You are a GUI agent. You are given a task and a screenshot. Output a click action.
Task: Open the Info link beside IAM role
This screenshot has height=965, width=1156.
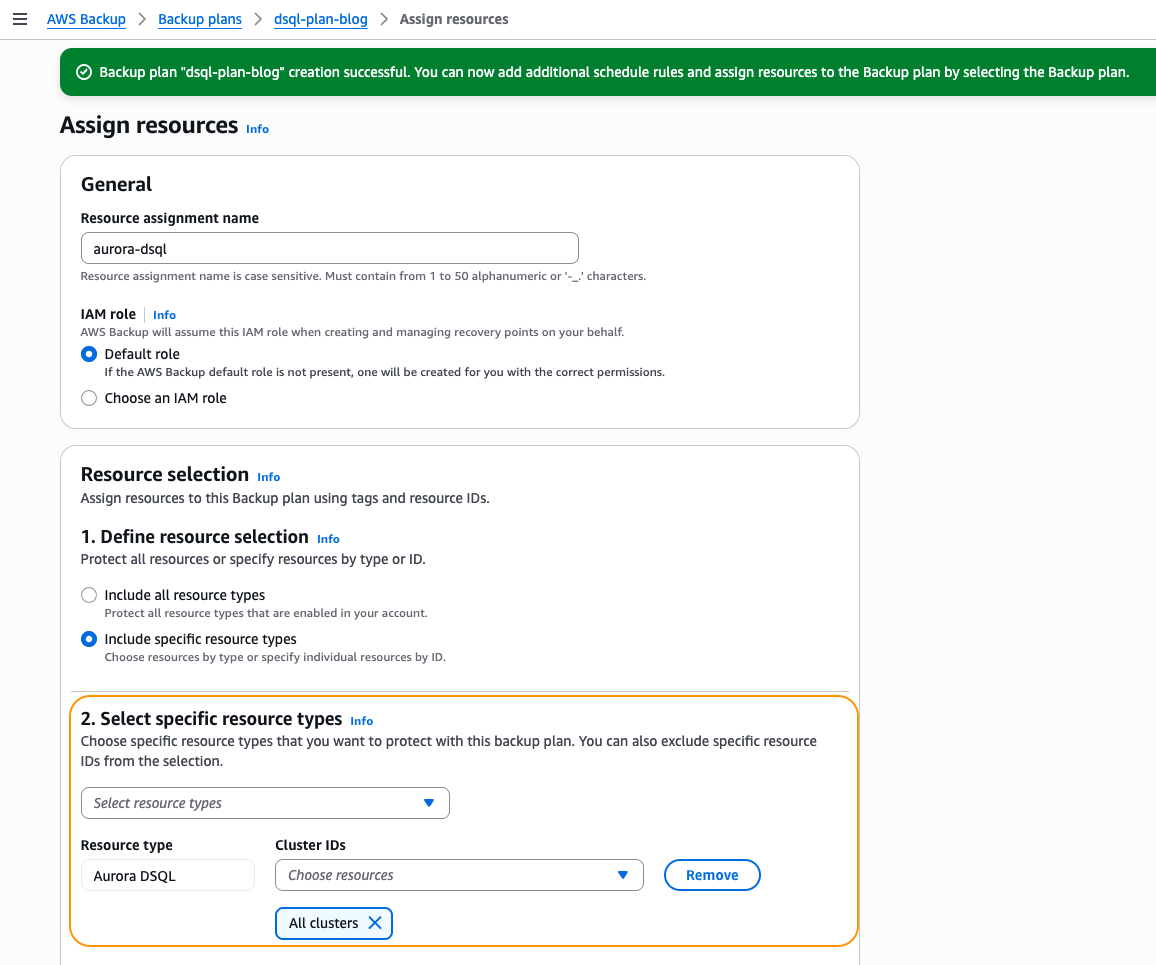tap(163, 314)
